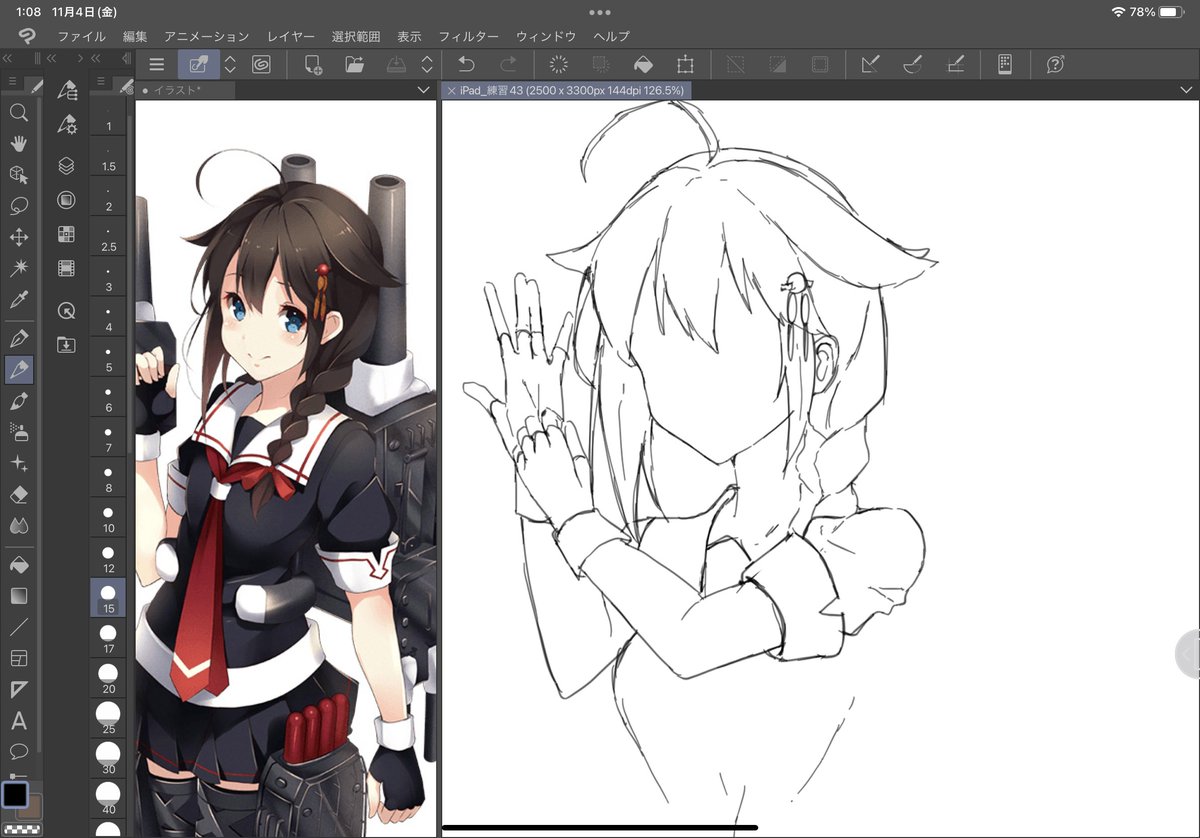This screenshot has width=1200, height=838.
Task: Expand the right-side hidden palette handle
Action: coord(1188,653)
